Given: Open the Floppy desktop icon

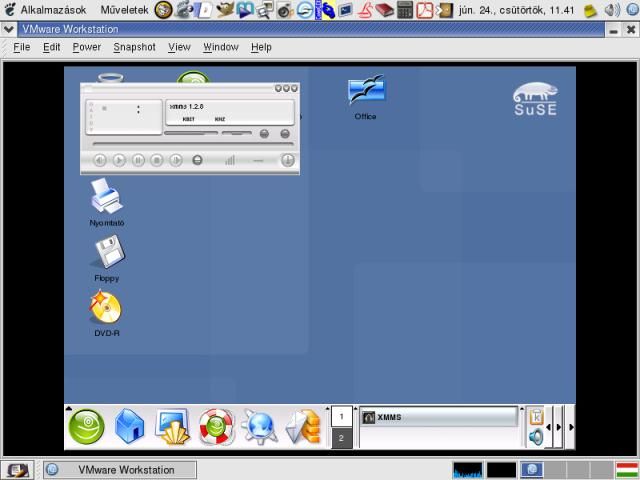Looking at the screenshot, I should click(107, 259).
